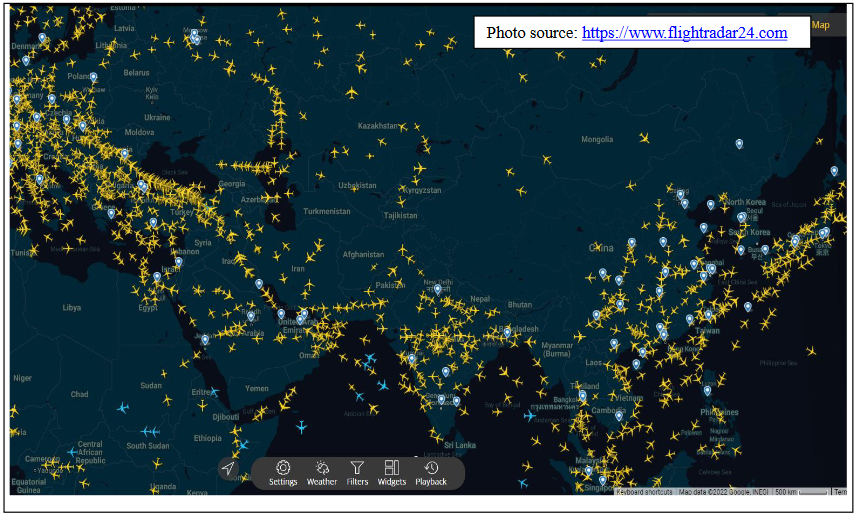Select the airport pin at Seoul

click(x=742, y=218)
